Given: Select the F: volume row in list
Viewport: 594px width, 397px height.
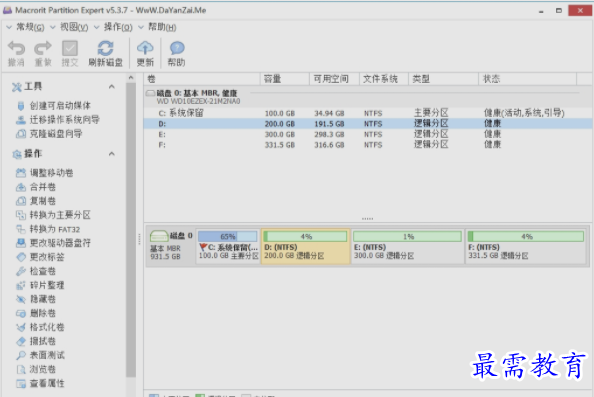Looking at the screenshot, I should [368, 145].
